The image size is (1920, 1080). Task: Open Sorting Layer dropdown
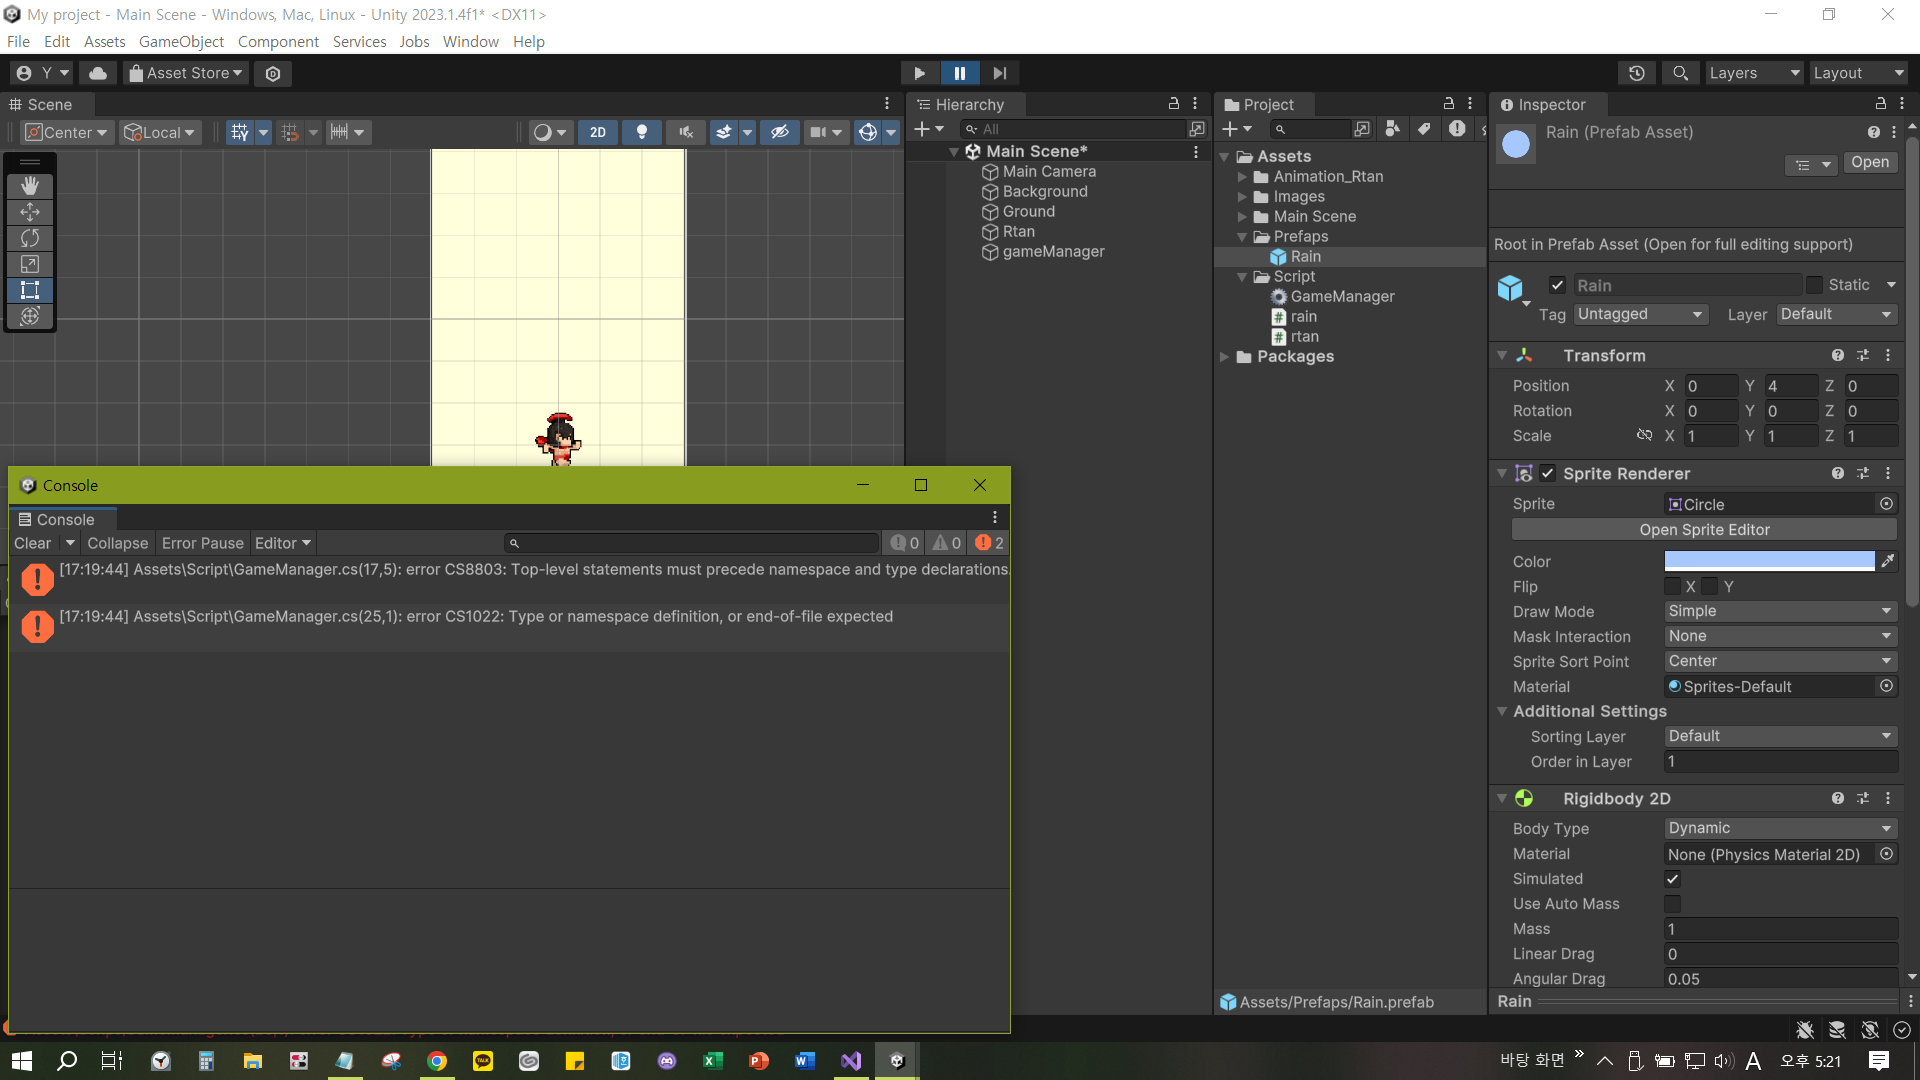[1781, 737]
